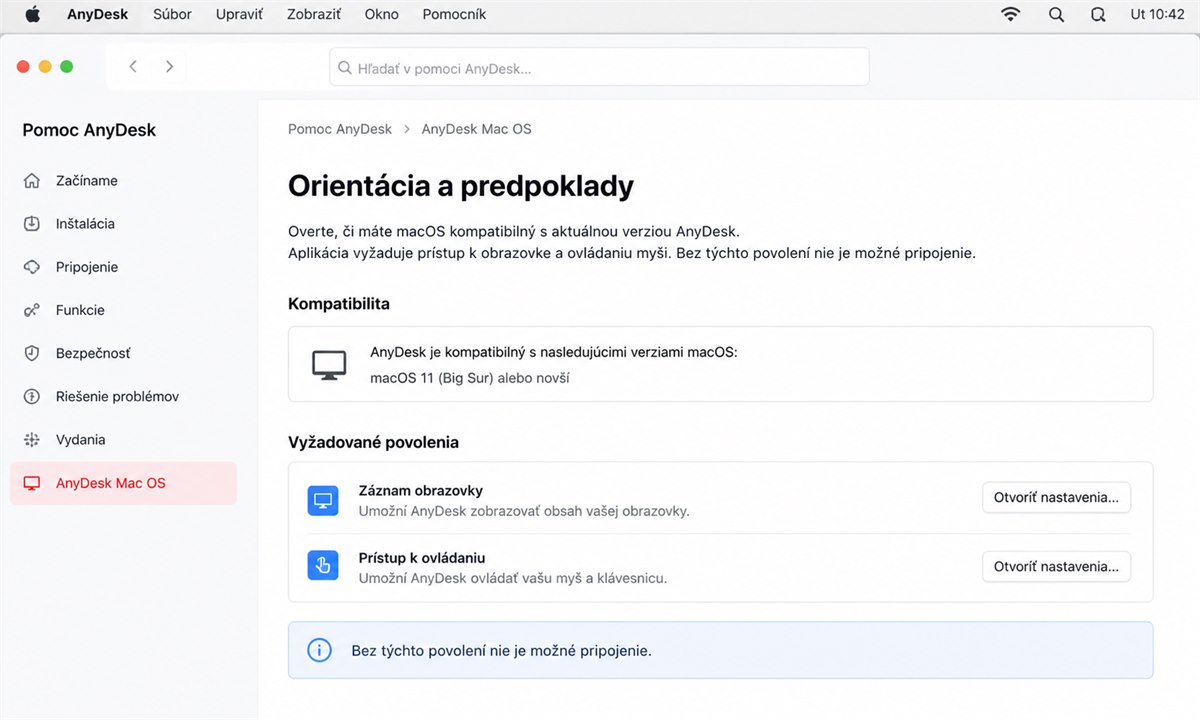Image resolution: width=1200 pixels, height=720 pixels.
Task: Click the blue Prístup k ovládaniu hand icon
Action: [323, 567]
